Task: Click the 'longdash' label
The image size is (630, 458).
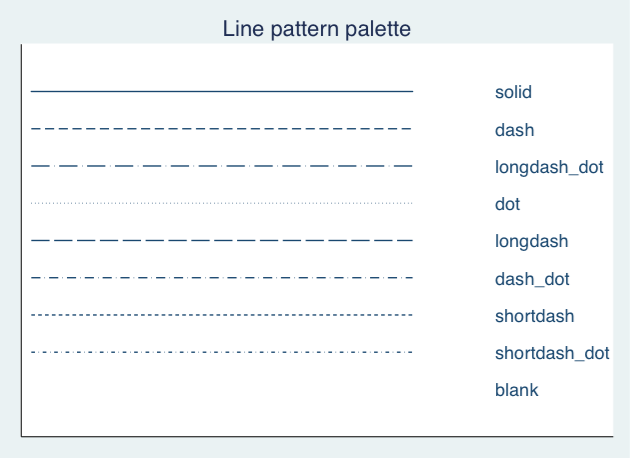Action: click(532, 241)
